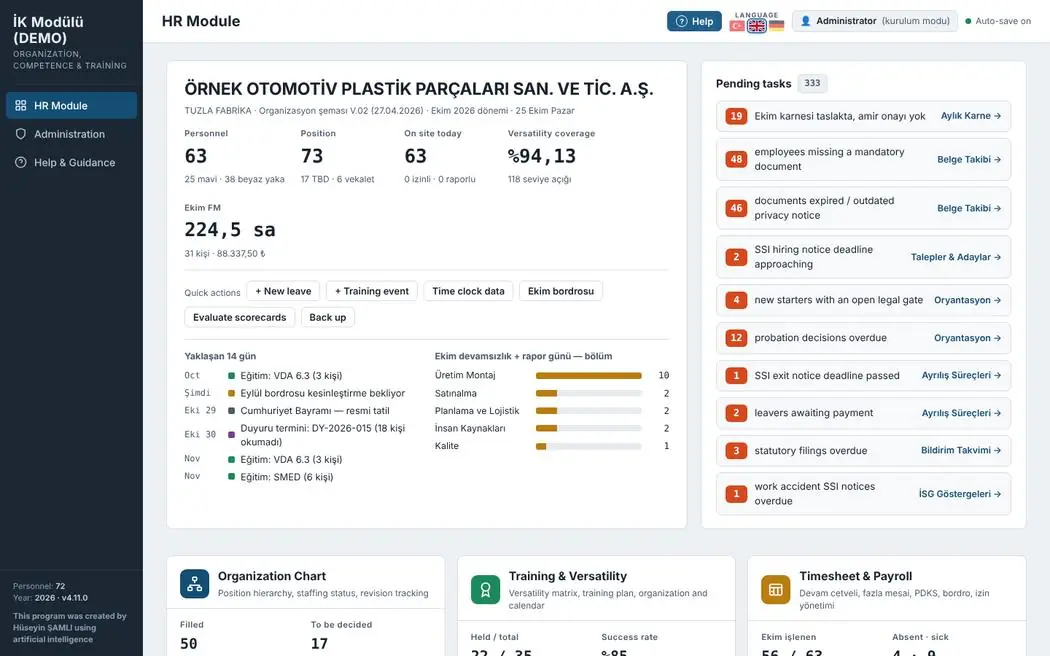
Task: Open Help & Guidance in the sidebar
Action: click(x=72, y=163)
